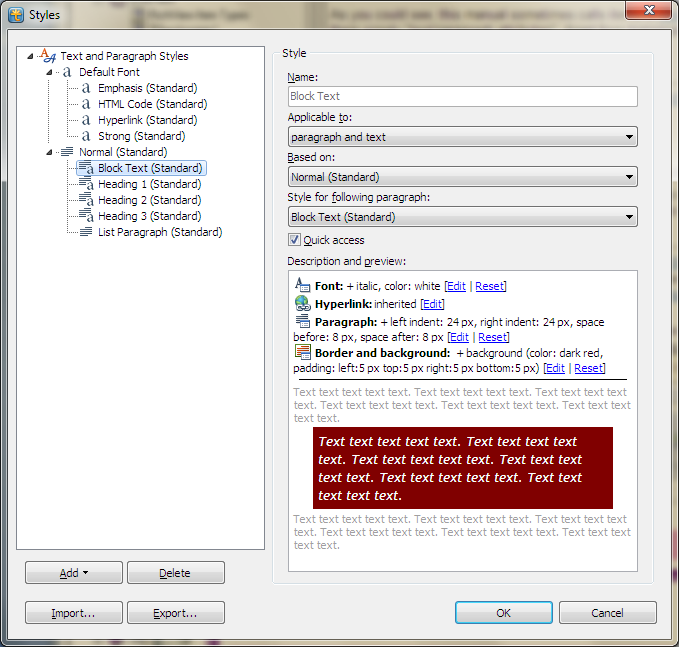Open the Based on dropdown
This screenshot has width=679, height=647.
(x=462, y=177)
